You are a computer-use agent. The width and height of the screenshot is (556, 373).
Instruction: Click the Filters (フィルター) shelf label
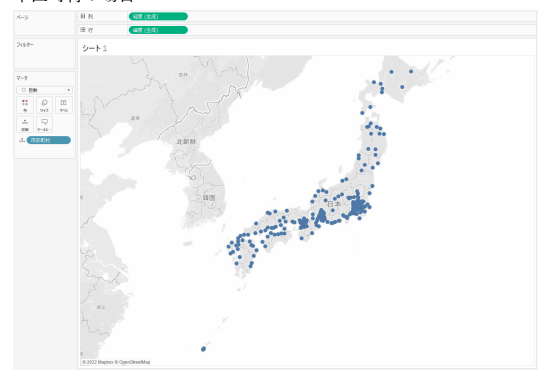click(x=25, y=45)
